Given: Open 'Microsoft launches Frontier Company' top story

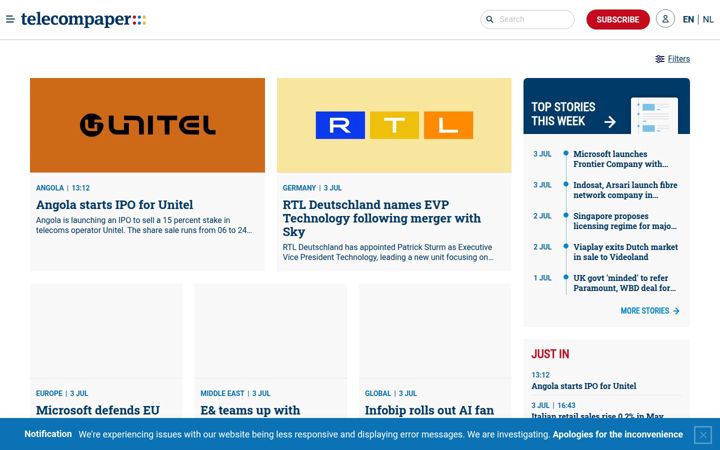Looking at the screenshot, I should tap(620, 159).
